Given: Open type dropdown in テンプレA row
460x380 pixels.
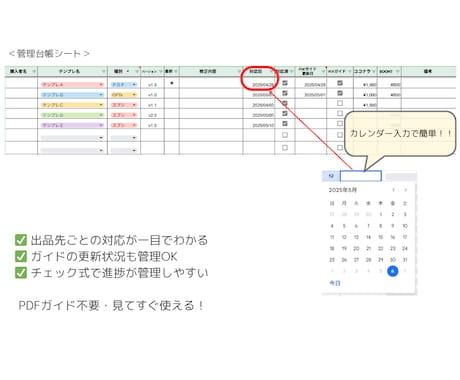Looking at the screenshot, I should click(x=124, y=85).
